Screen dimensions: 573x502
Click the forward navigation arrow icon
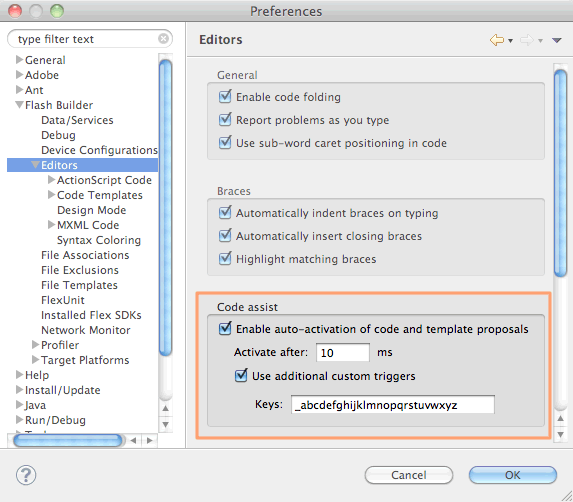pyautogui.click(x=527, y=40)
